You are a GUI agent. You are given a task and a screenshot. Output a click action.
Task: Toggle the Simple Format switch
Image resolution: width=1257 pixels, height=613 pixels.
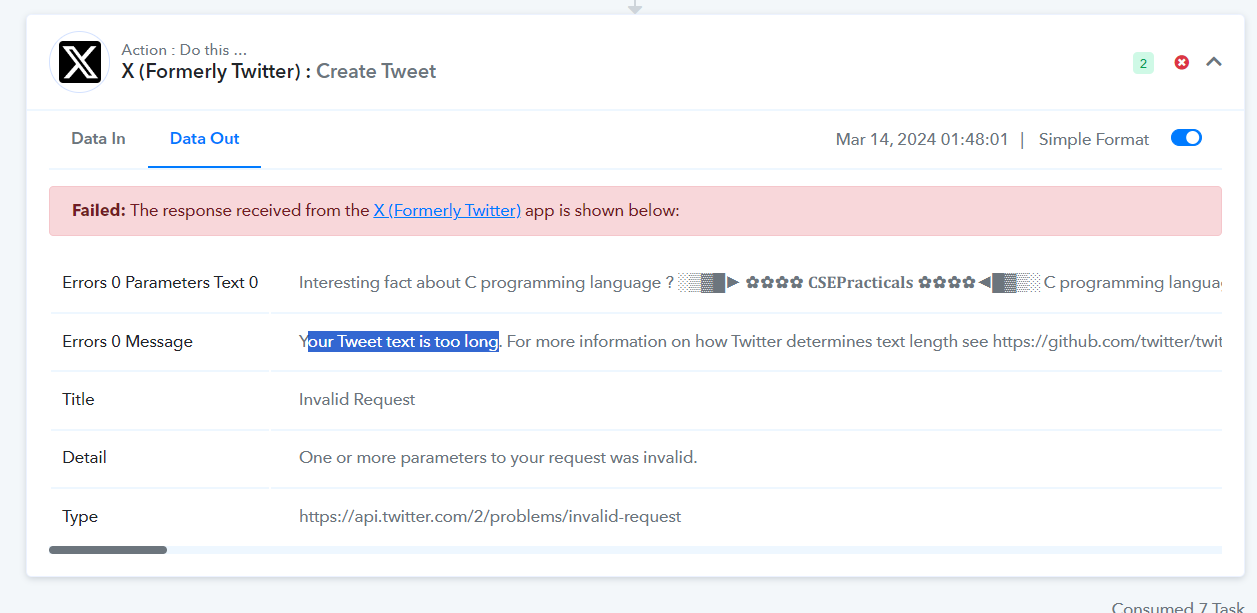pyautogui.click(x=1186, y=138)
